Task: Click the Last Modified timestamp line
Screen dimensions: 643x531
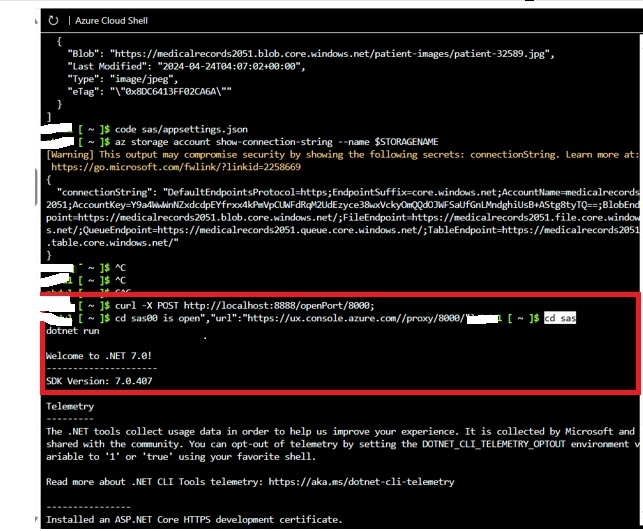Action: pyautogui.click(x=186, y=66)
